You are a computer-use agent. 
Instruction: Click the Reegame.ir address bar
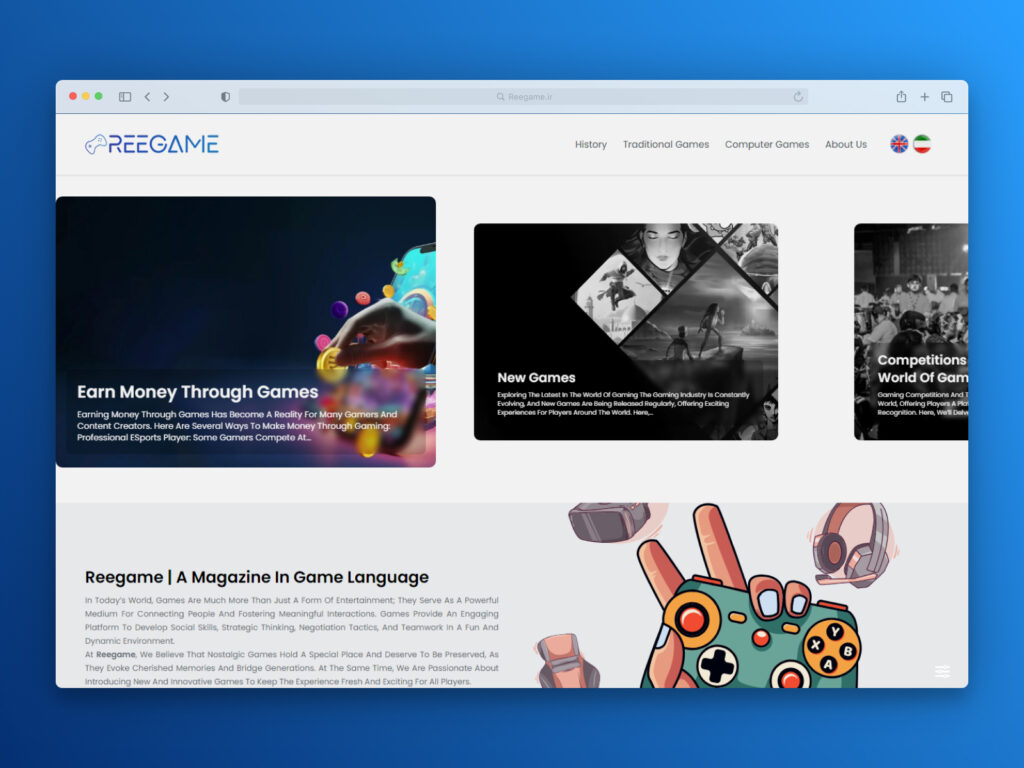pos(523,97)
